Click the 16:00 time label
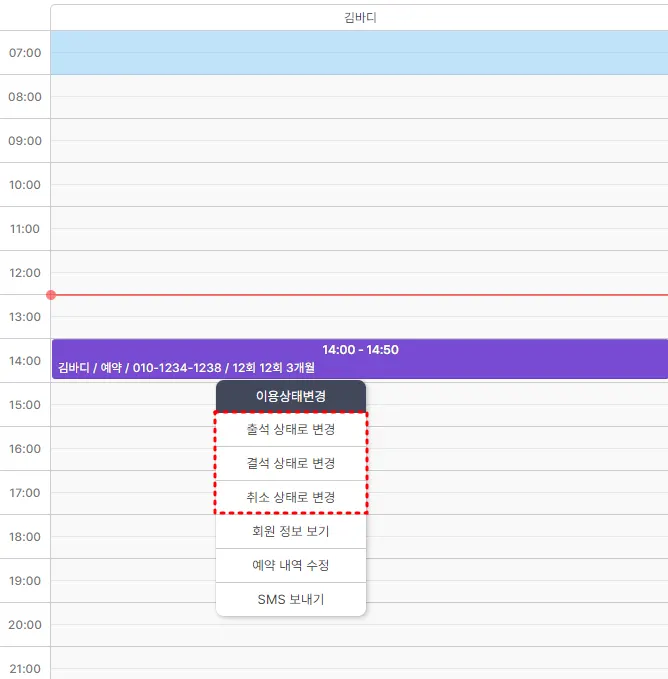The width and height of the screenshot is (668, 679). (x=25, y=449)
